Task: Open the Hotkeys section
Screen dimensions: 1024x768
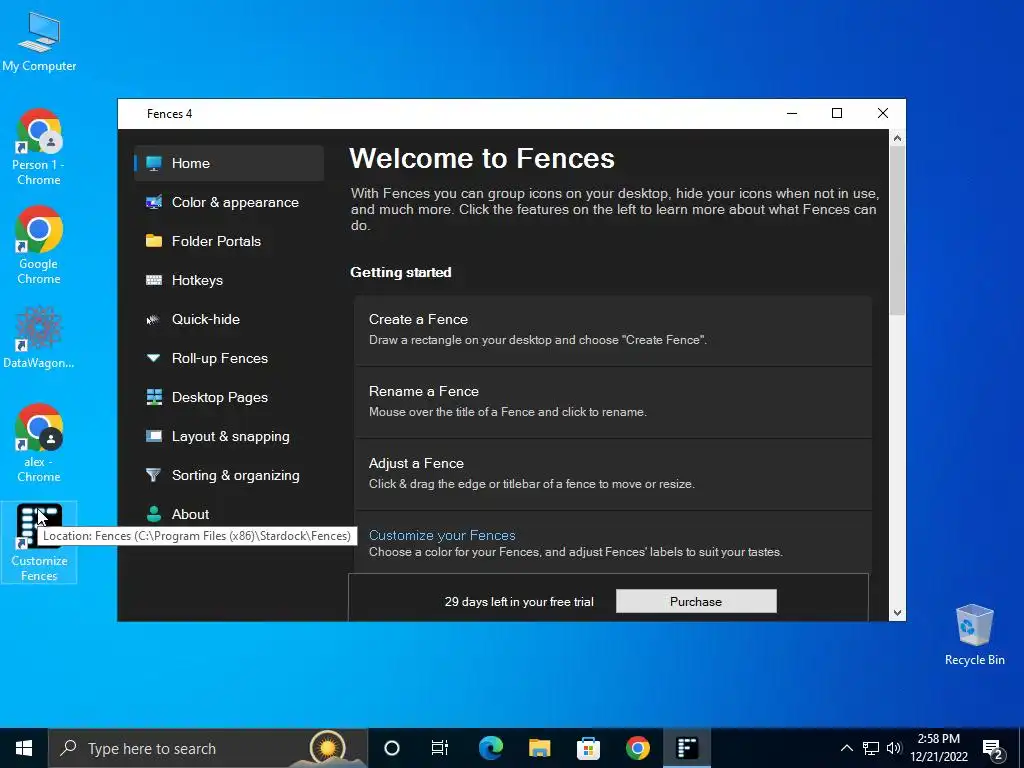Action: point(229,280)
